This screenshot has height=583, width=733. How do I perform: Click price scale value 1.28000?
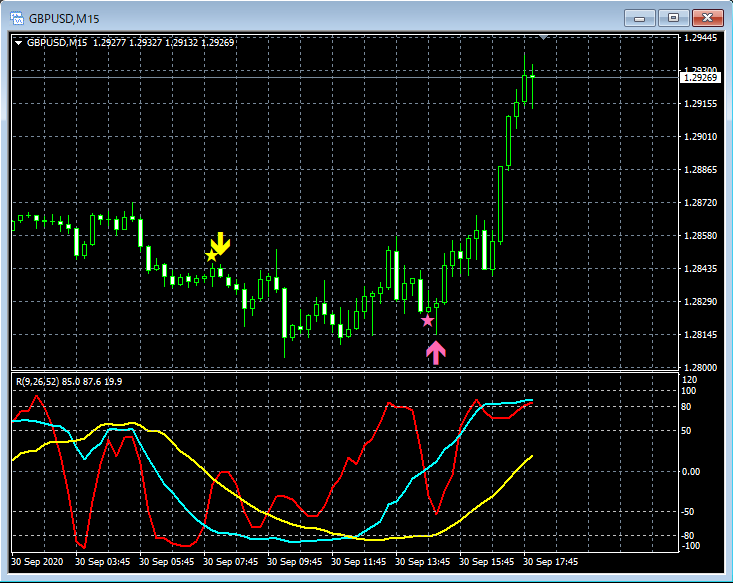click(700, 367)
